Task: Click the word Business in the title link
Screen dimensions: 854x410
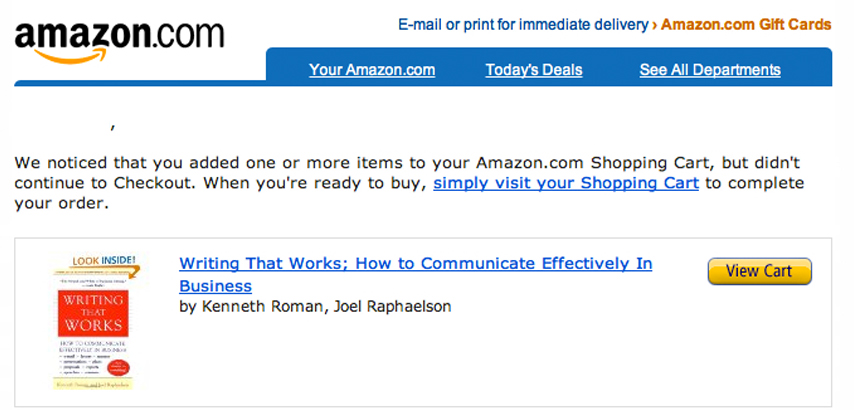Action: 215,286
